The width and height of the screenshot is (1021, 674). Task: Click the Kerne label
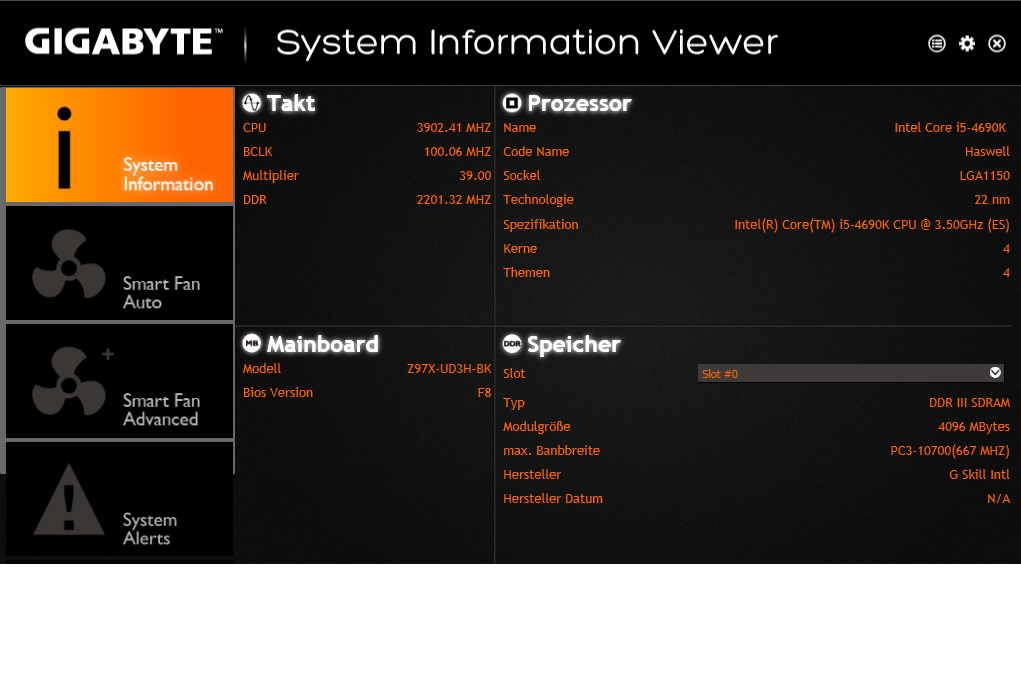(520, 249)
